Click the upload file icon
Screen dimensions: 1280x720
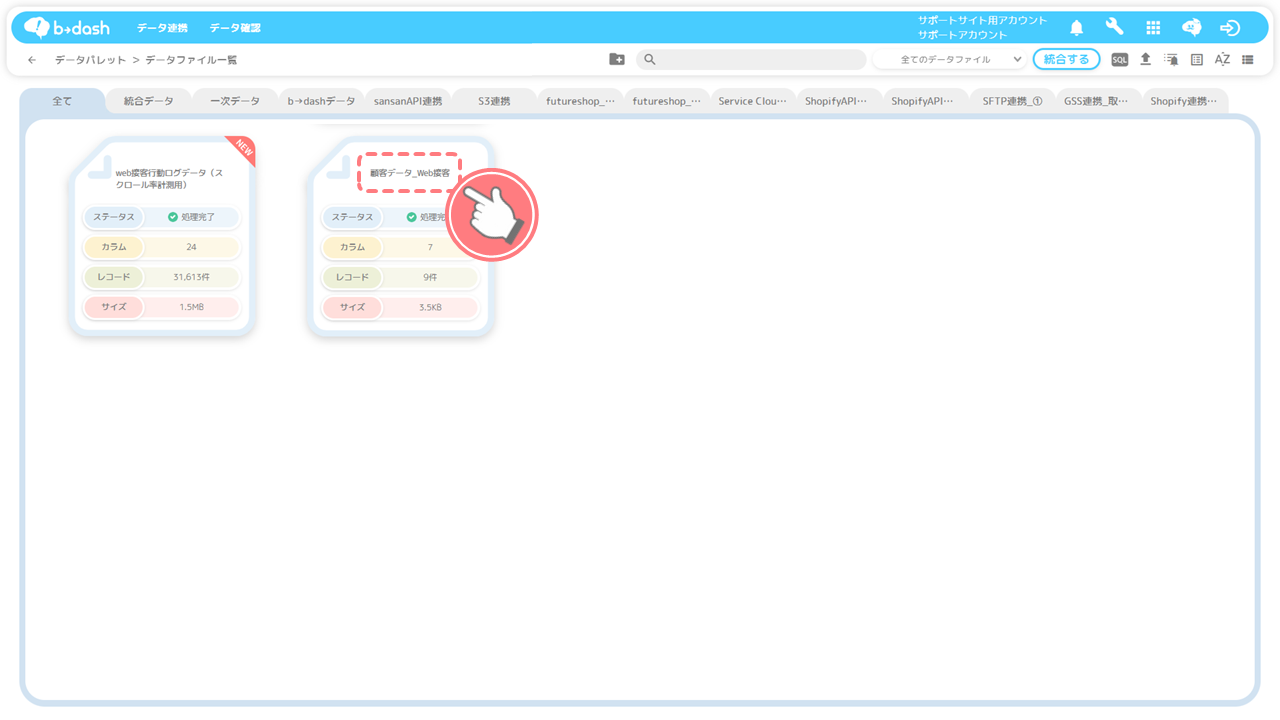(1146, 59)
